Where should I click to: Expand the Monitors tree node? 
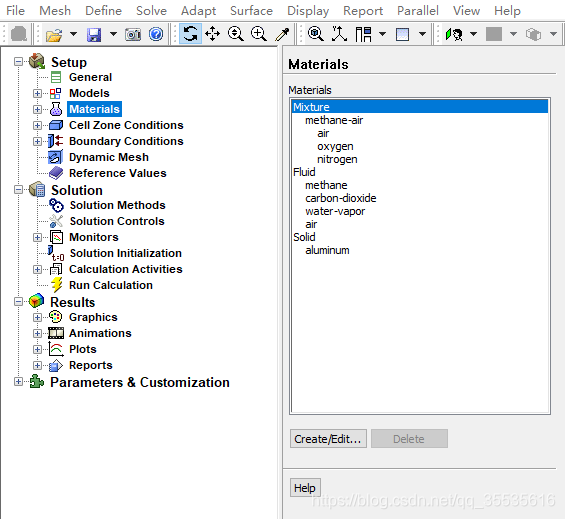click(37, 237)
